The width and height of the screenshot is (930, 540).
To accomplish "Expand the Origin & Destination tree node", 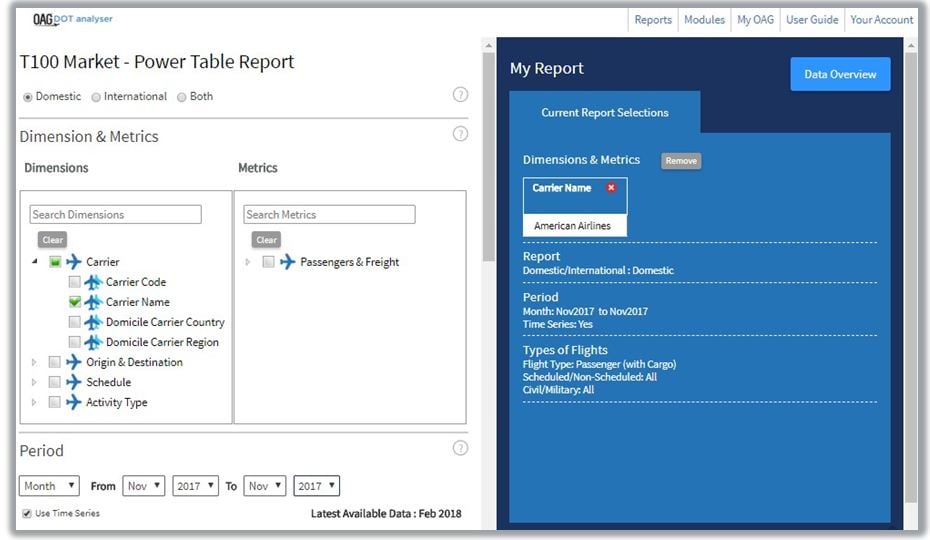I will [36, 362].
